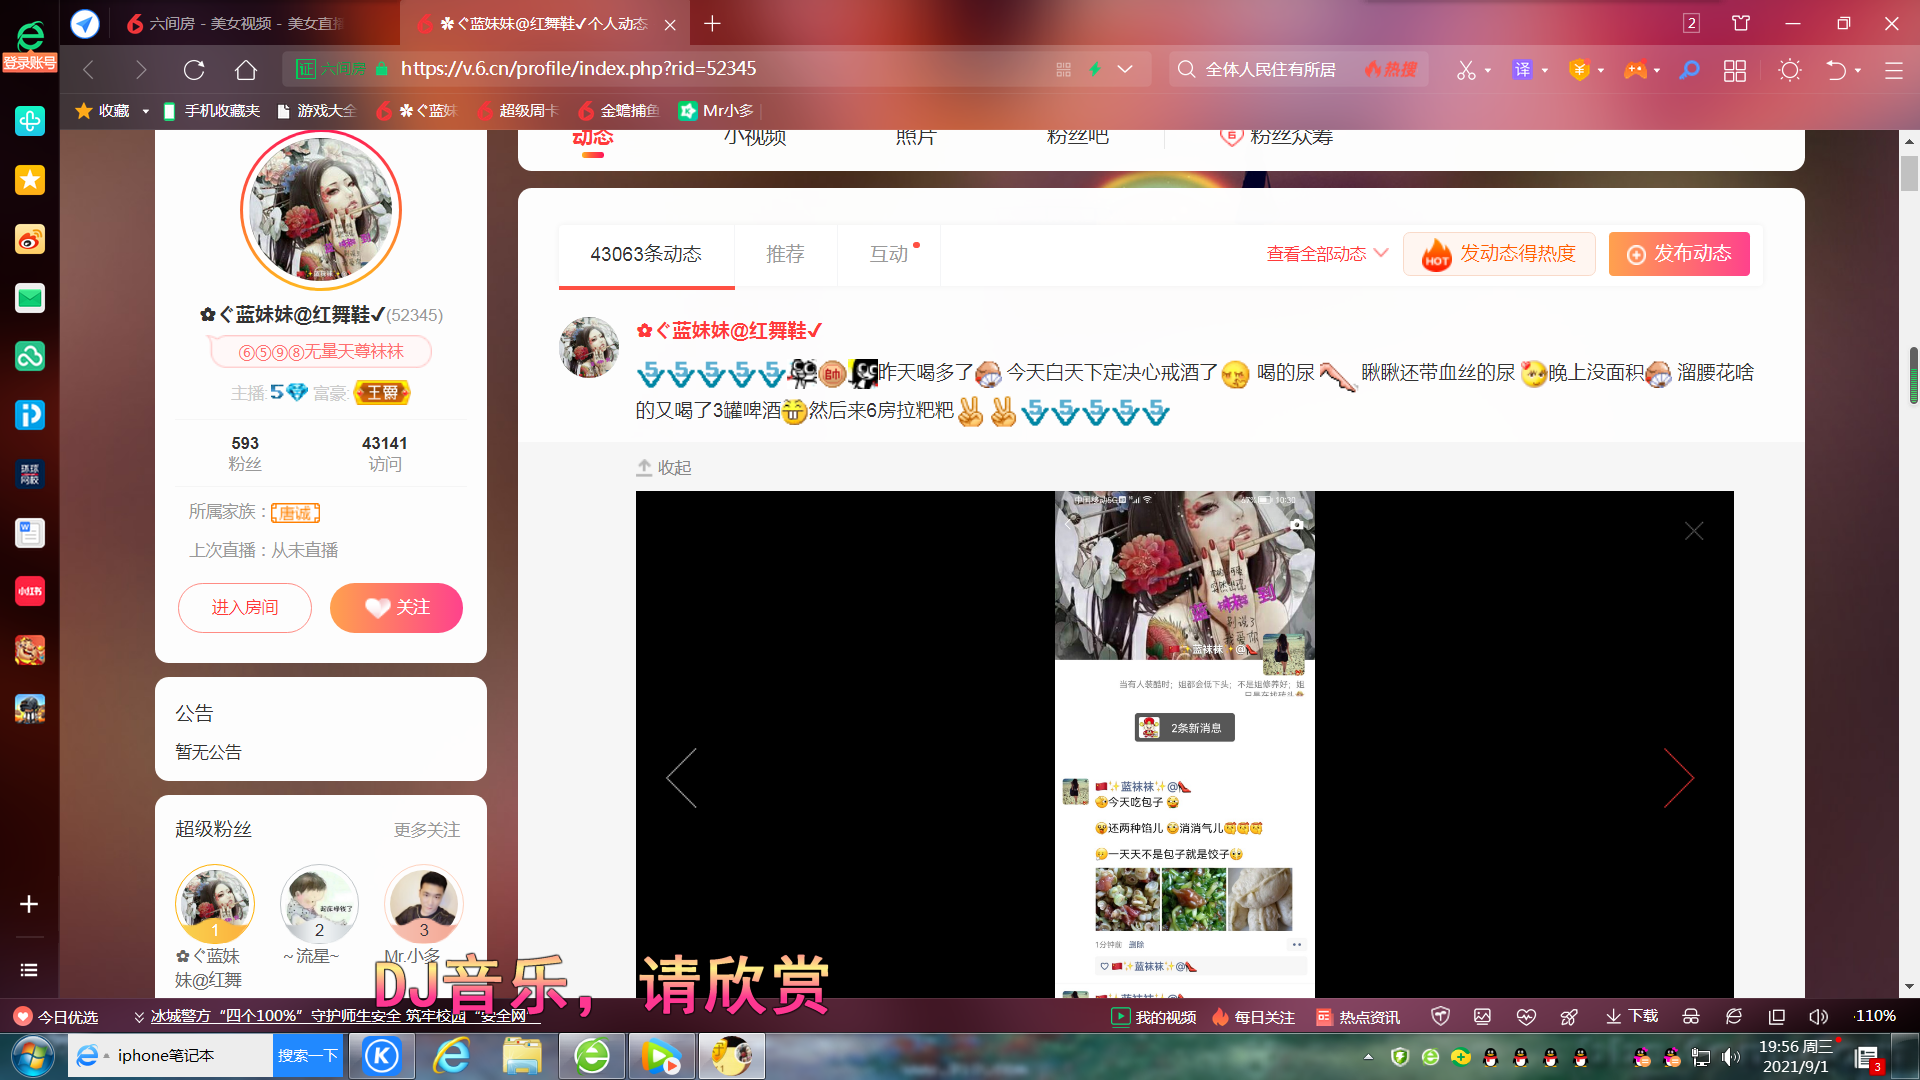Open the 粉丝吧 section tab
1920x1080 pixels.
point(1077,137)
